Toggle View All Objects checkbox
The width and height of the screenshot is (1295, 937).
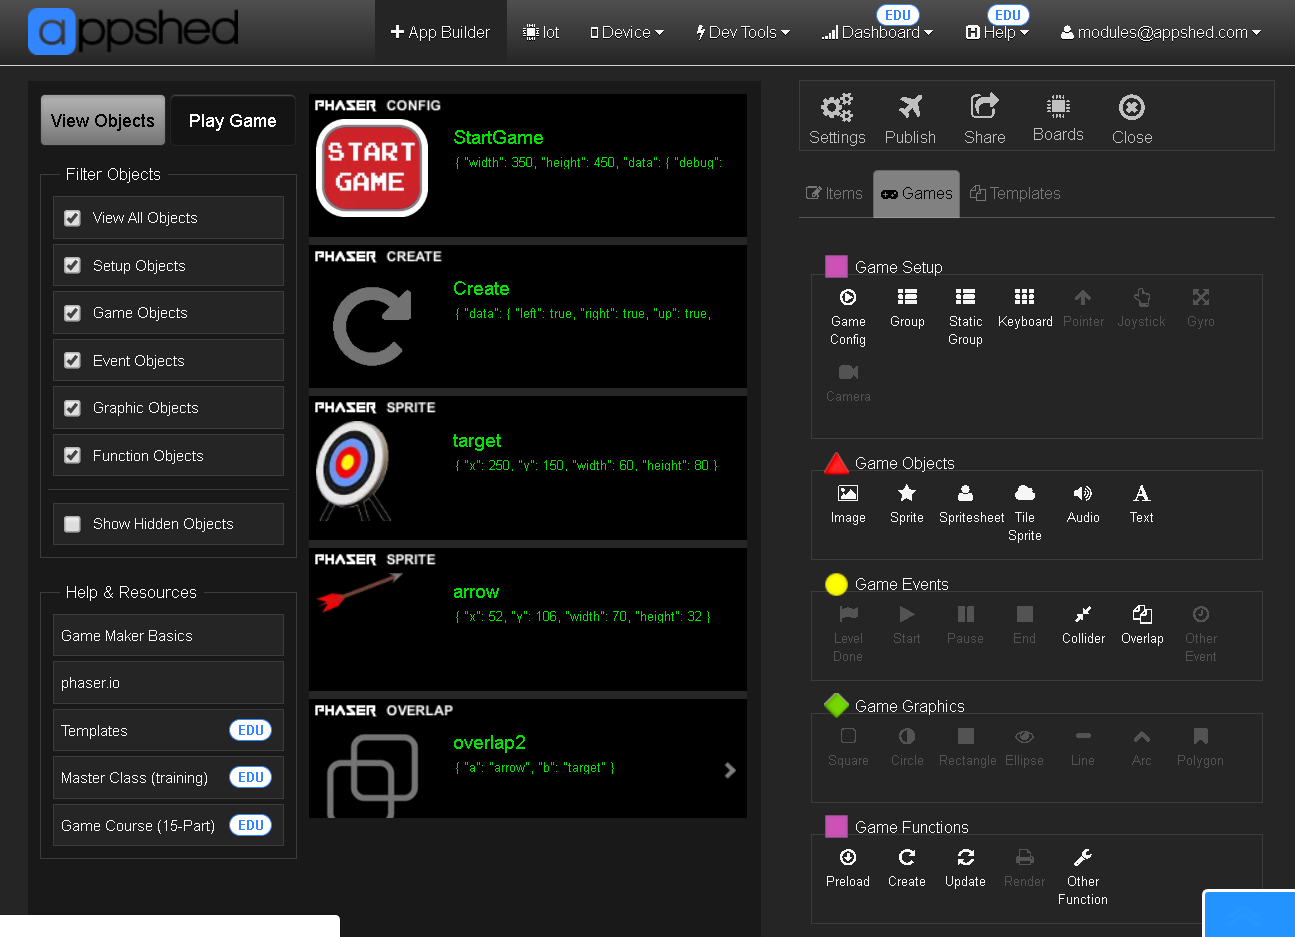pyautogui.click(x=72, y=218)
